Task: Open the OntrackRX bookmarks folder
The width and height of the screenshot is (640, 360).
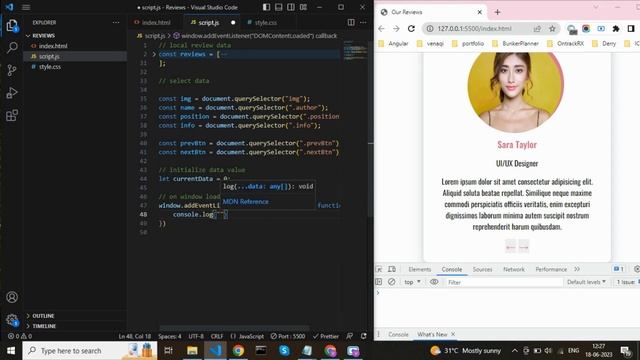Action: point(566,44)
